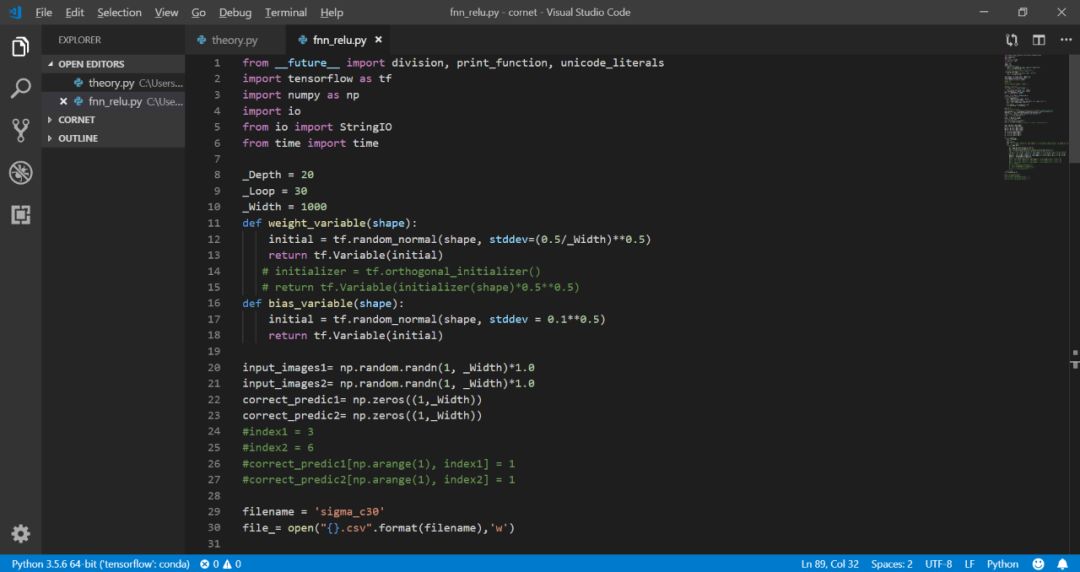Open the Selection menu
The image size is (1080, 572).
[119, 12]
